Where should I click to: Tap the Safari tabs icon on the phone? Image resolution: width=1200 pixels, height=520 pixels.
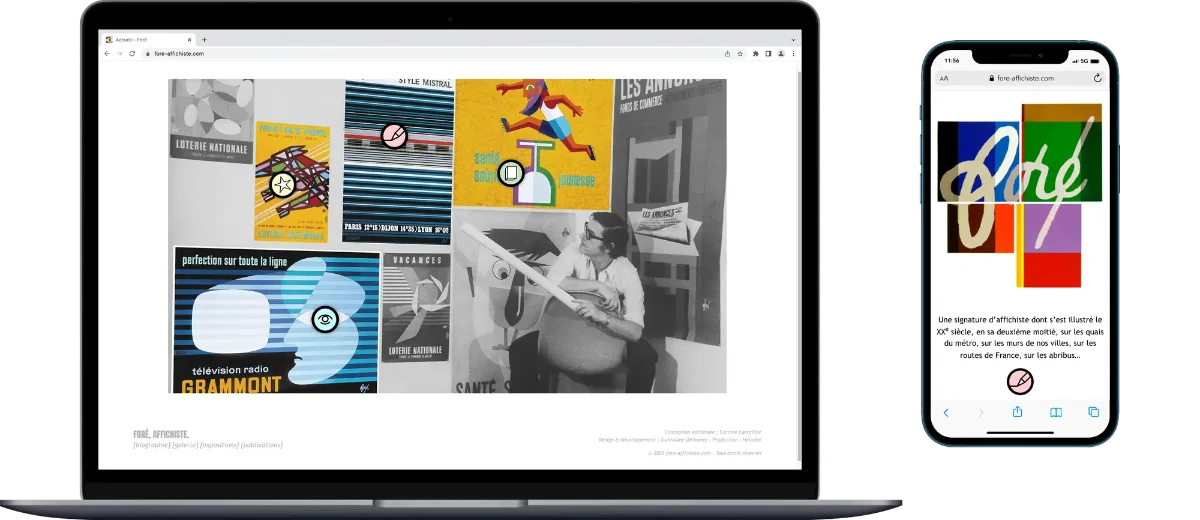click(1093, 412)
